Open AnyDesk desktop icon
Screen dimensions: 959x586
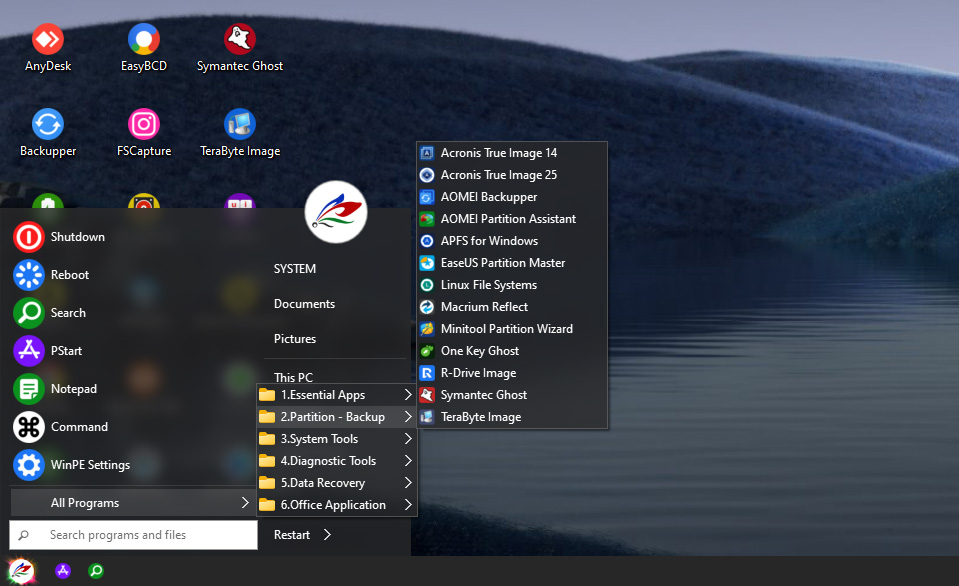click(48, 40)
